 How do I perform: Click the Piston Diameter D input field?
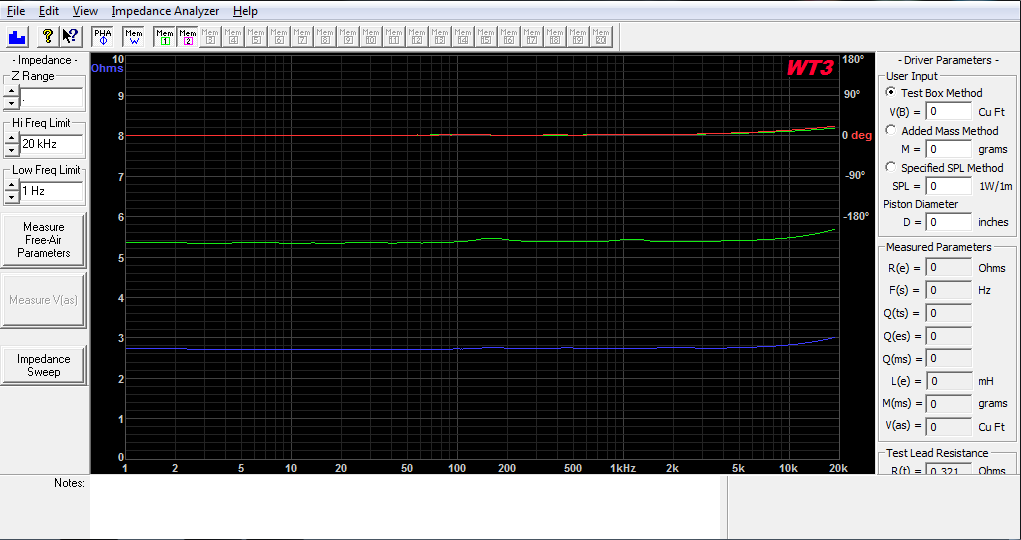tap(949, 222)
